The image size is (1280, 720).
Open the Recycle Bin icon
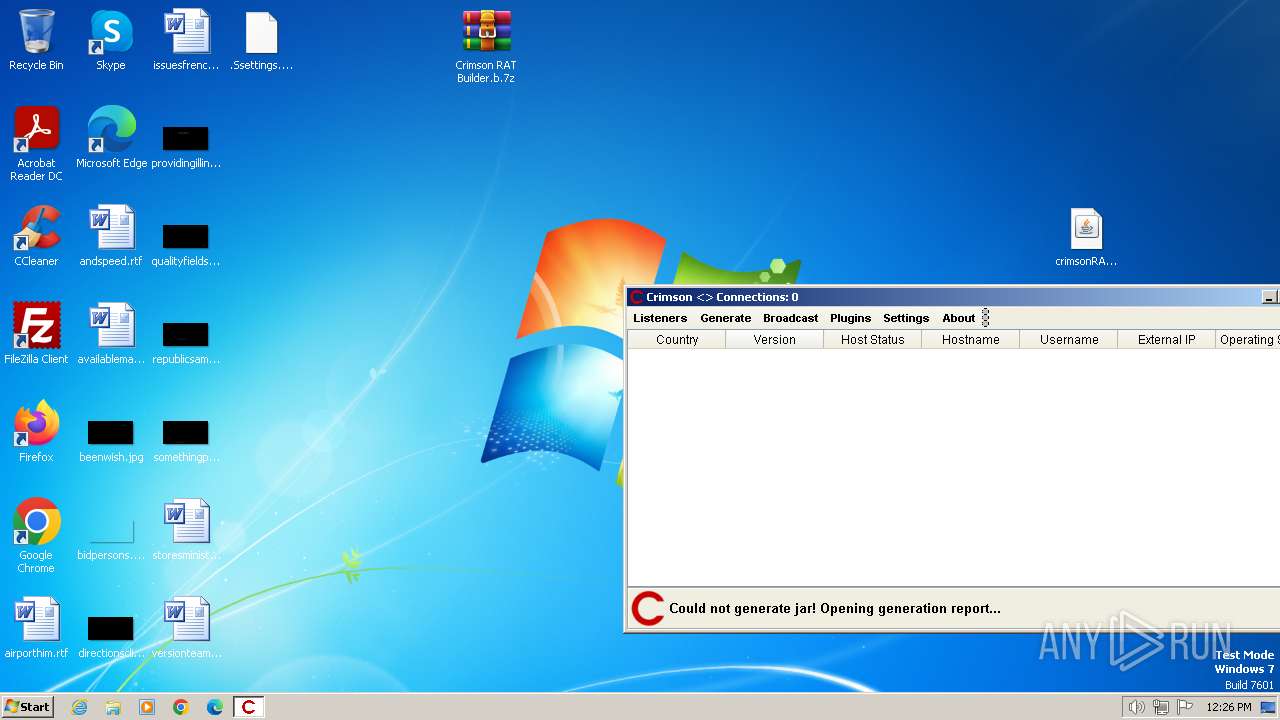pyautogui.click(x=36, y=40)
